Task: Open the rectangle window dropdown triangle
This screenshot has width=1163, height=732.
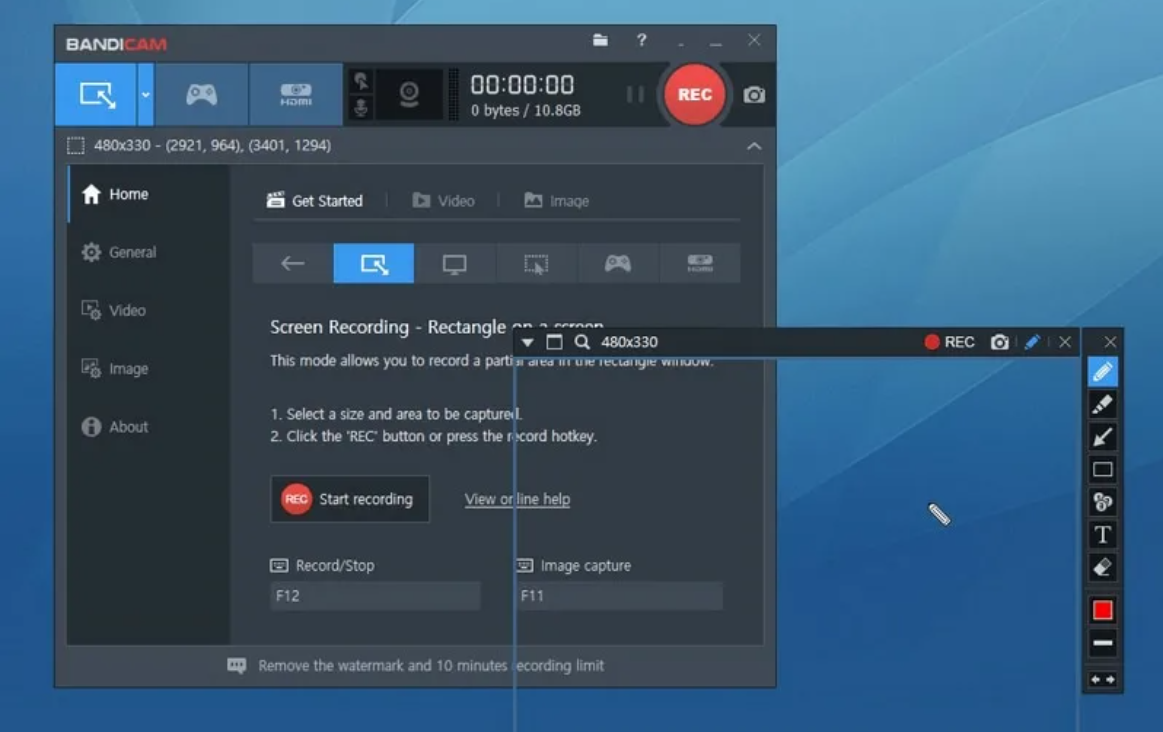Action: [x=527, y=342]
